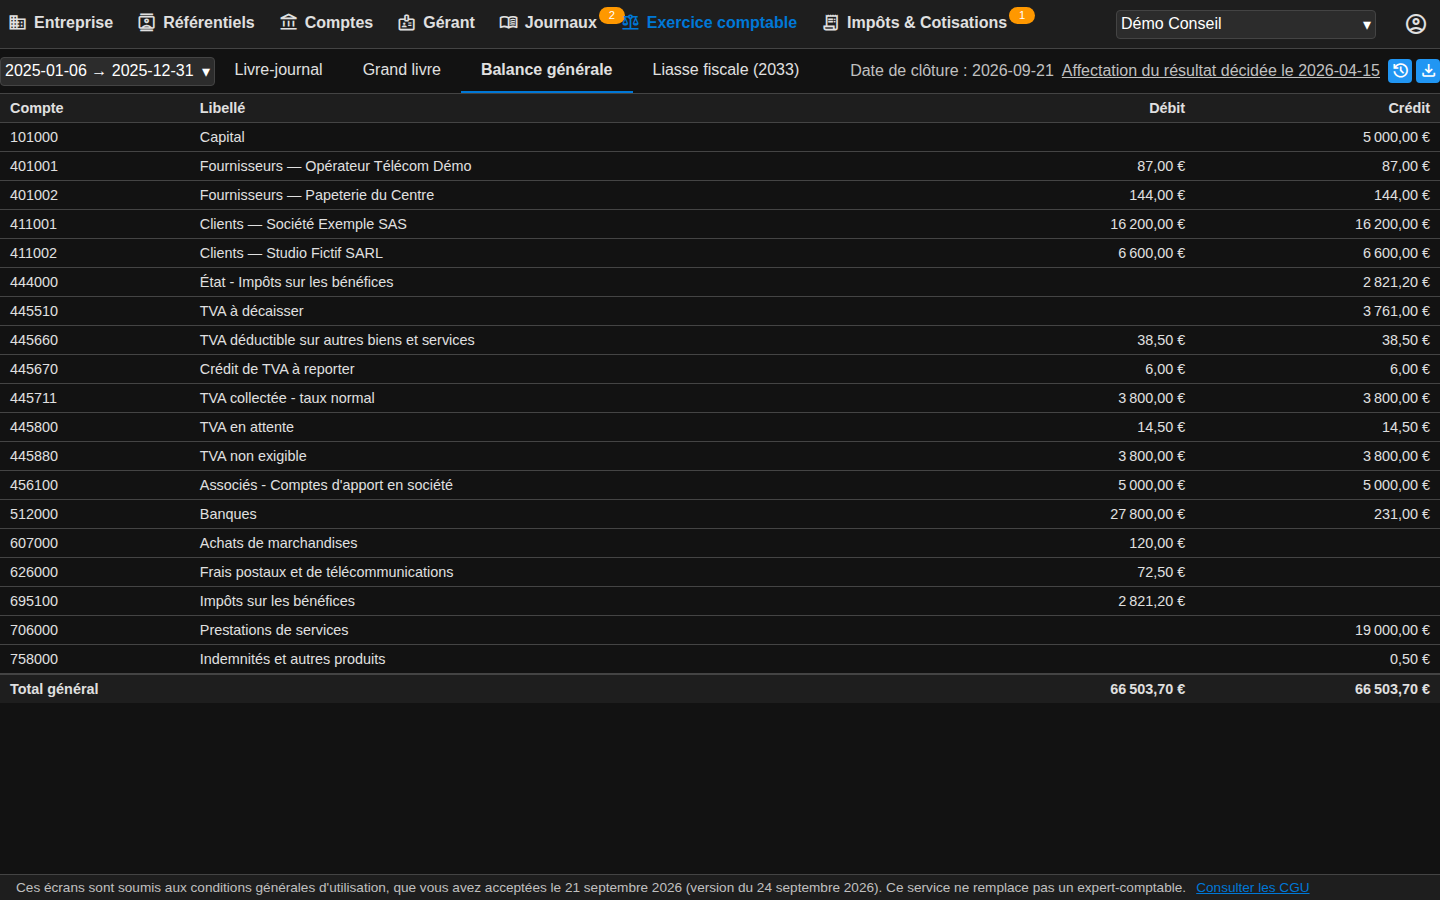The width and height of the screenshot is (1440, 900).
Task: Click the Crédit column header
Action: (1409, 108)
